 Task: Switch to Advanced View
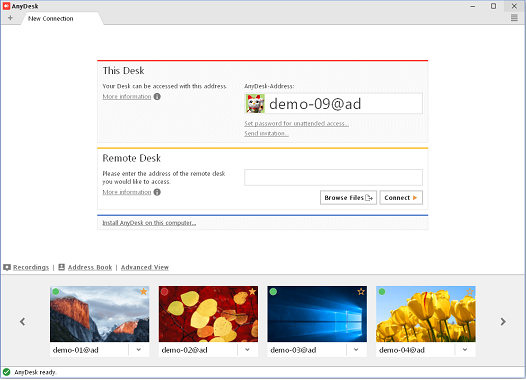click(x=145, y=267)
